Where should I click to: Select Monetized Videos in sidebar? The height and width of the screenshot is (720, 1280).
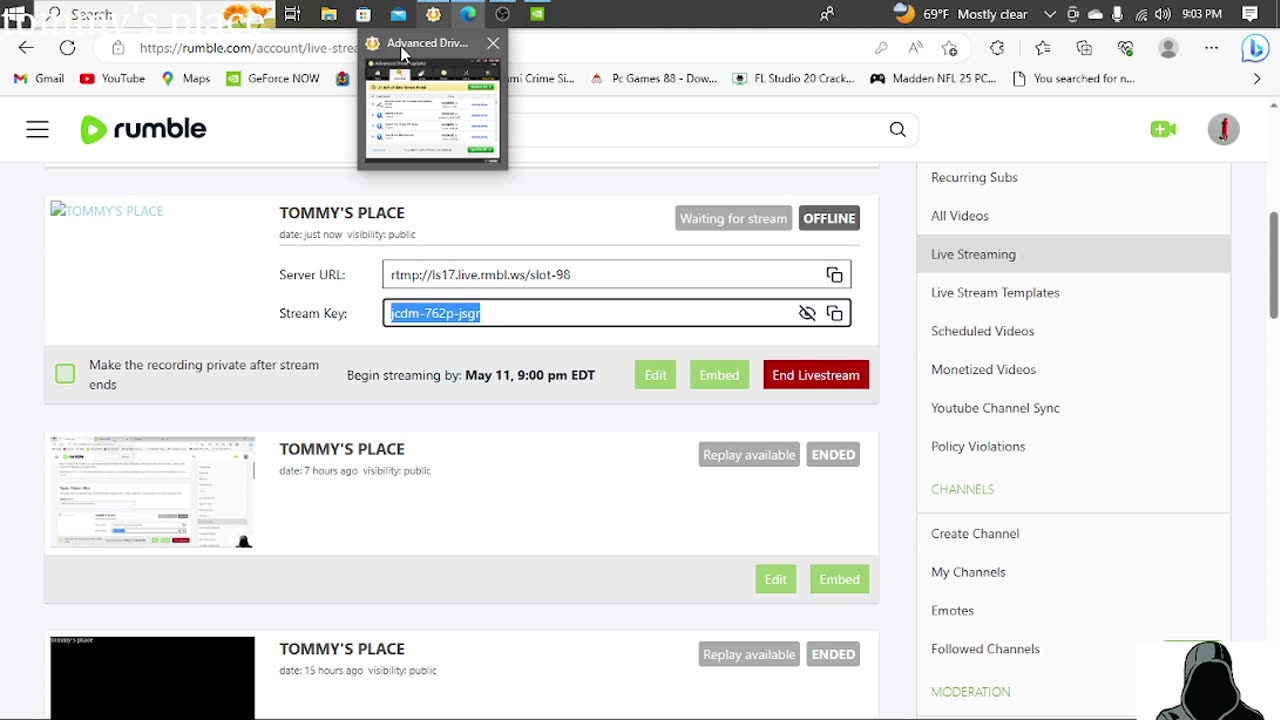(982, 370)
